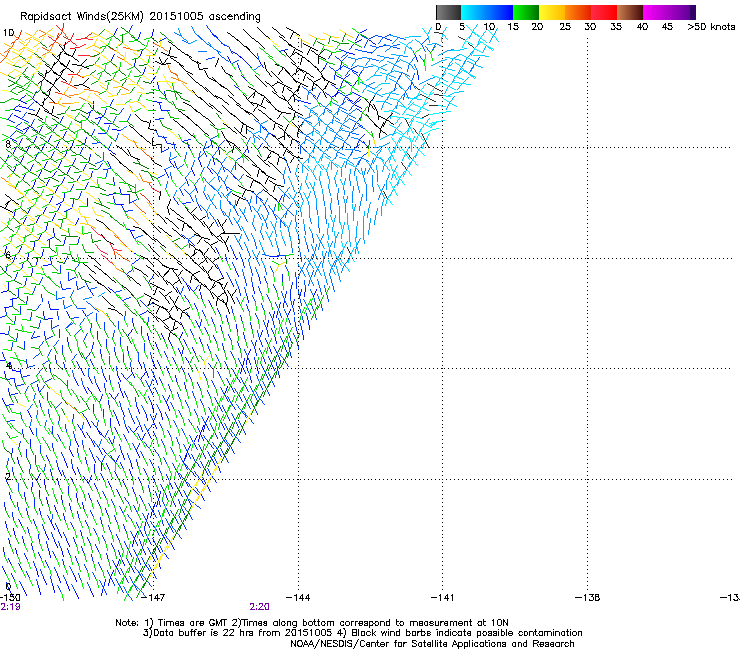
Task: Click the gray 0-5 knots color swatch
Action: coord(448,12)
